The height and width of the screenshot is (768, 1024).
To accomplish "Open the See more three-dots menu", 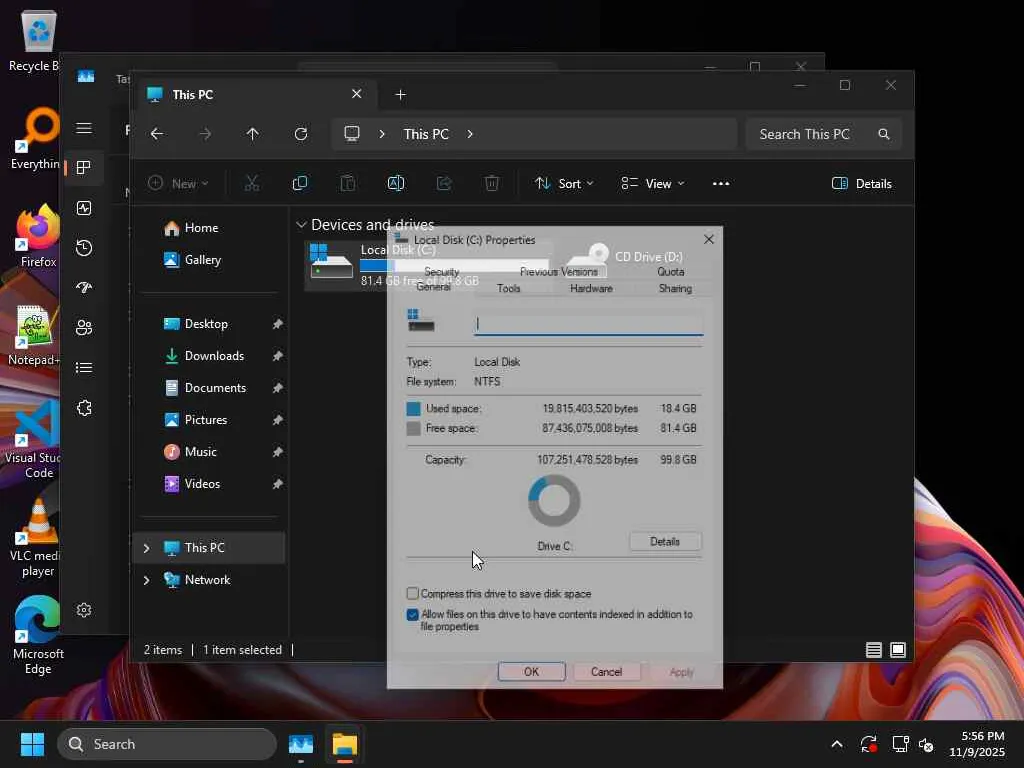I will (721, 184).
